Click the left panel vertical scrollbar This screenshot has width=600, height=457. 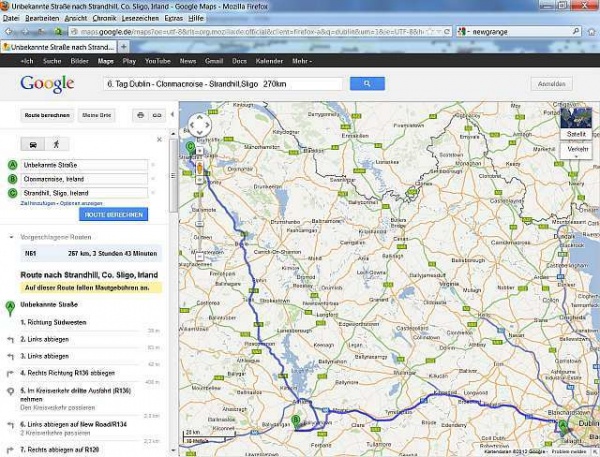(173, 175)
